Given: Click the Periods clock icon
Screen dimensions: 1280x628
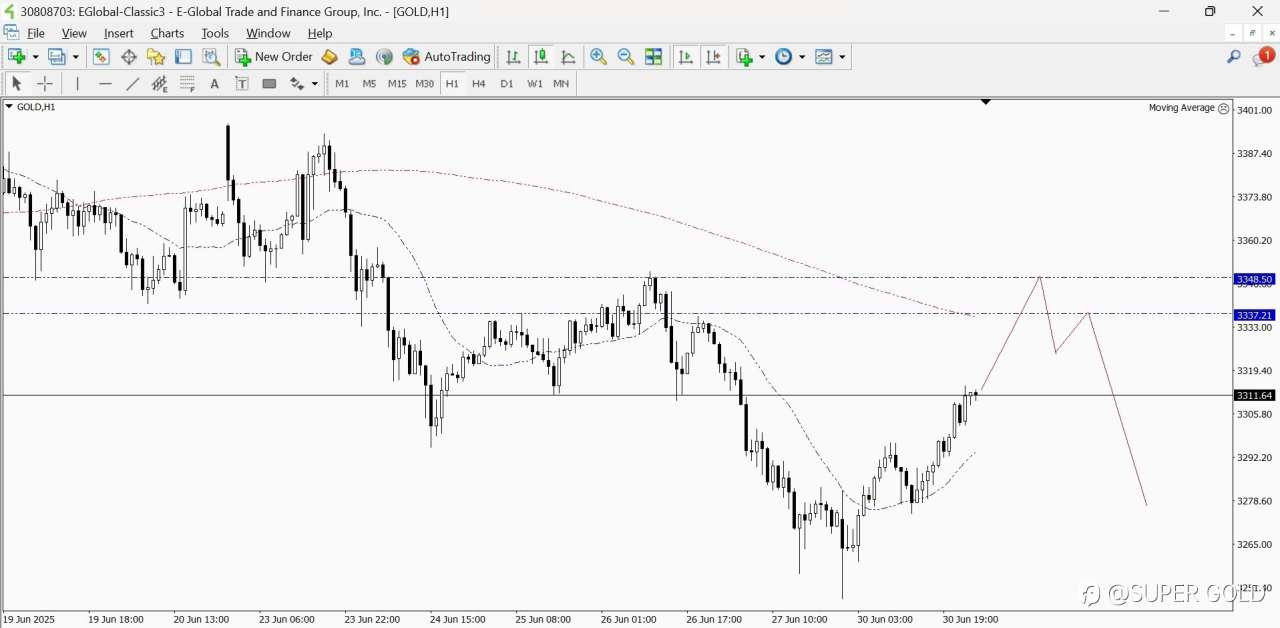Looking at the screenshot, I should point(784,57).
